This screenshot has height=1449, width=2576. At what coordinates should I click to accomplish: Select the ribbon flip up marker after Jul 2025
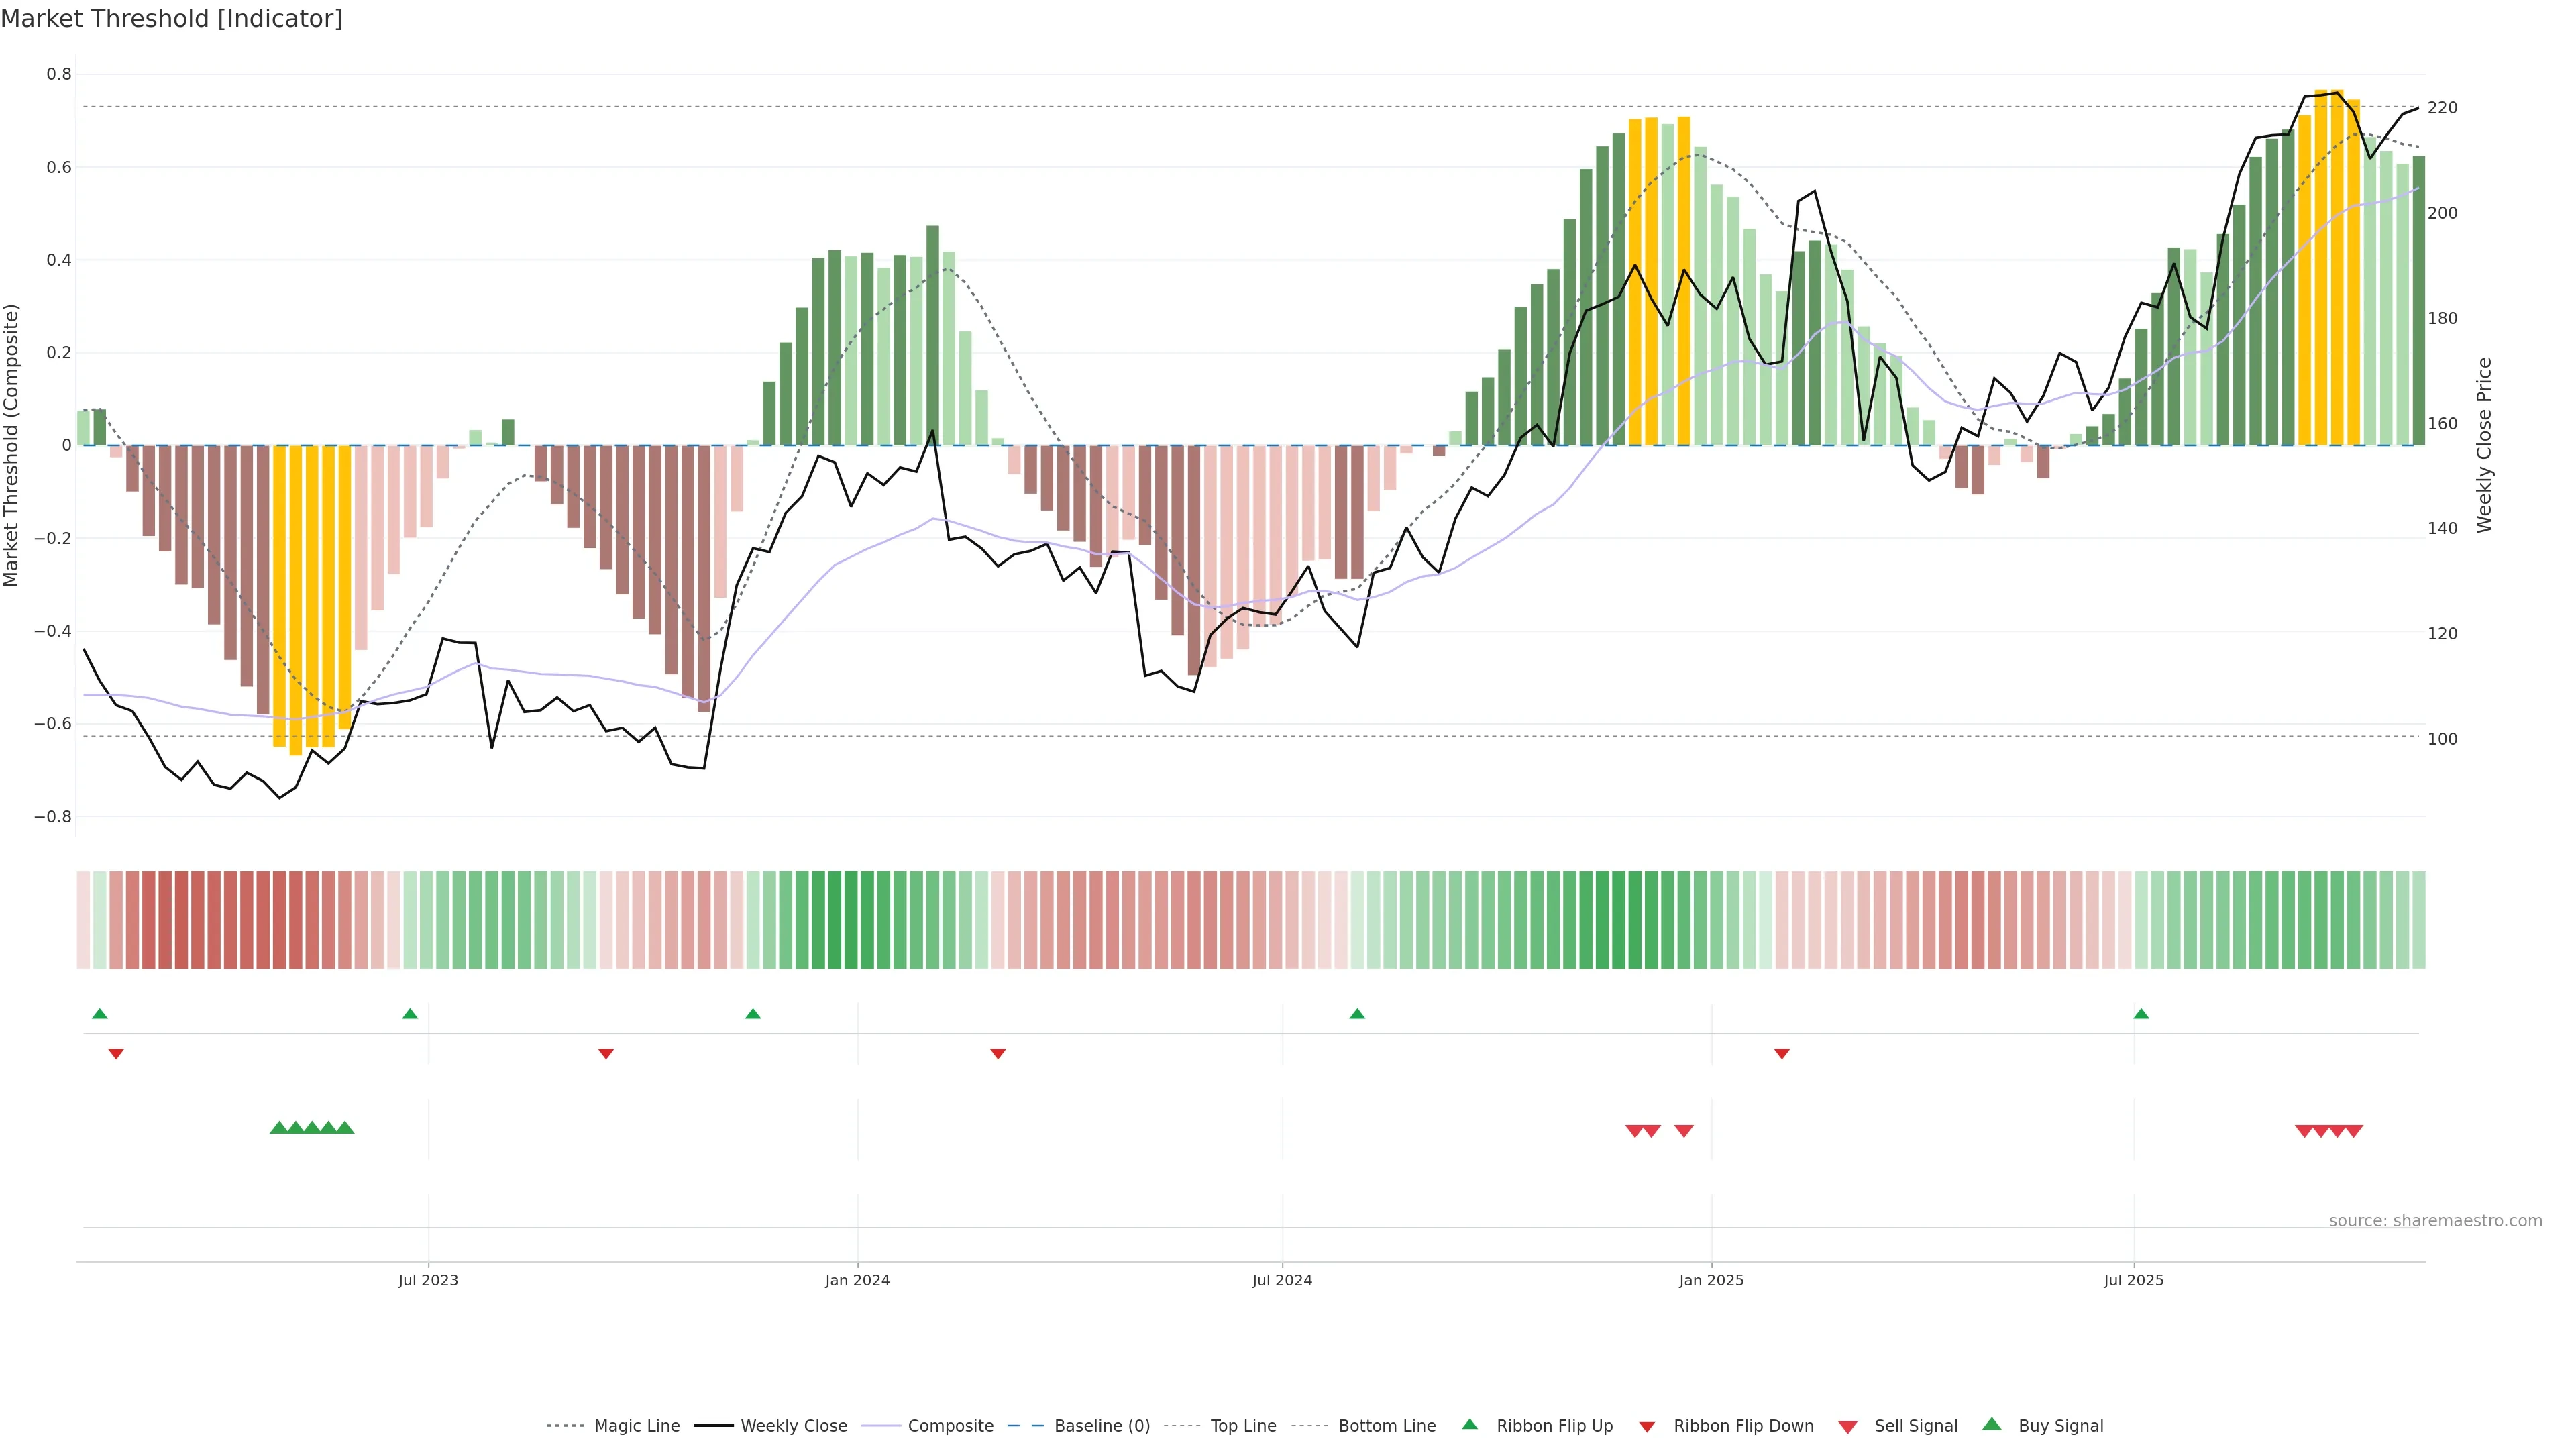coord(2141,1014)
